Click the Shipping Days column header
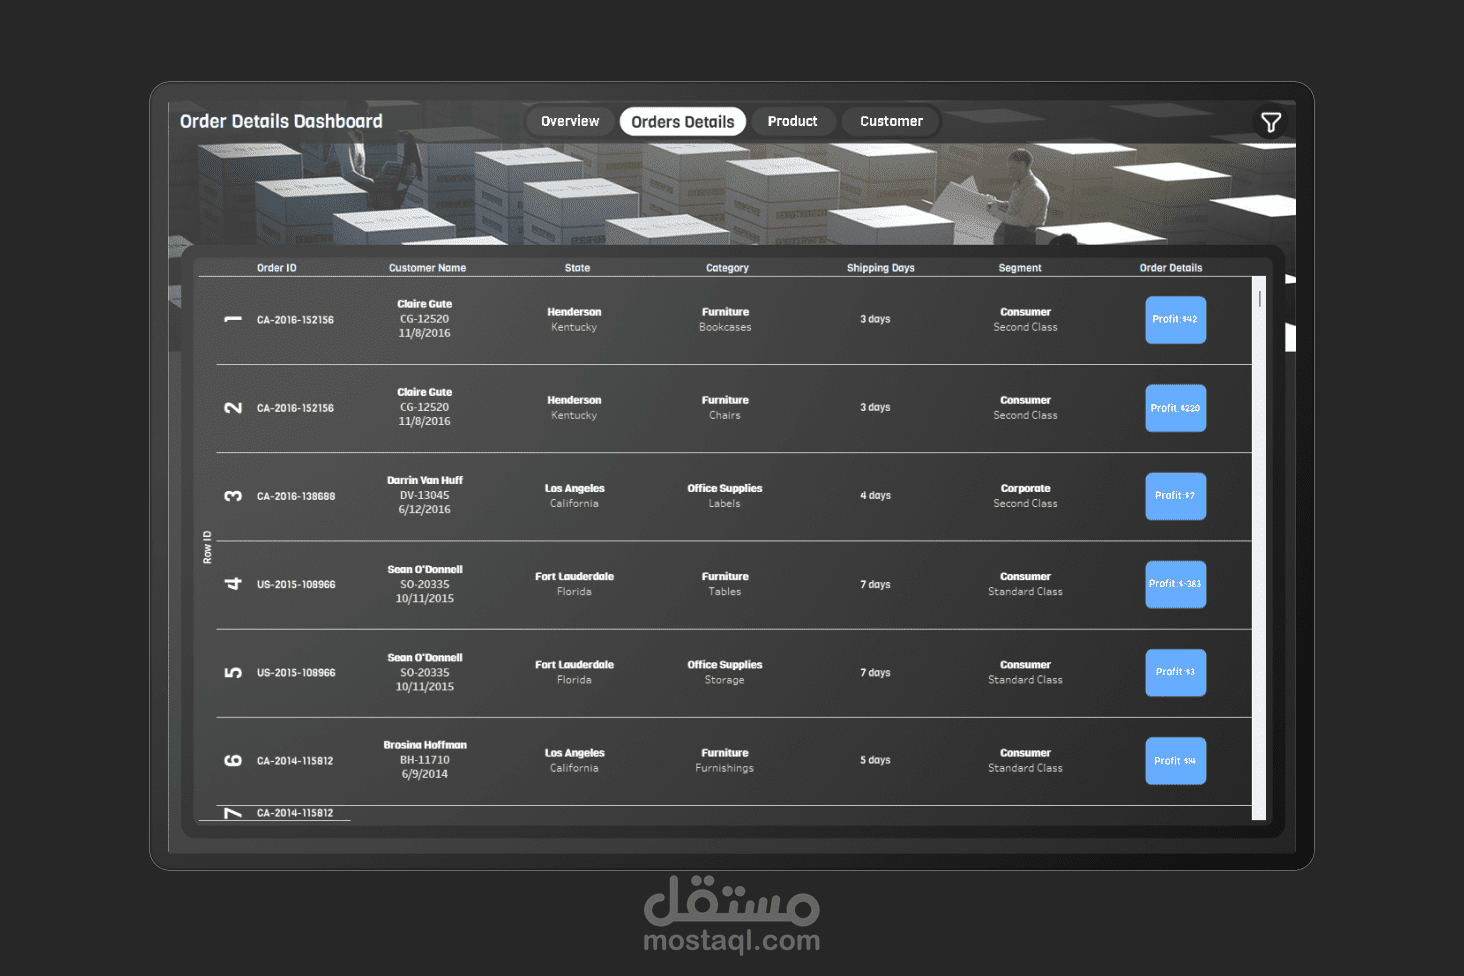 pyautogui.click(x=881, y=268)
